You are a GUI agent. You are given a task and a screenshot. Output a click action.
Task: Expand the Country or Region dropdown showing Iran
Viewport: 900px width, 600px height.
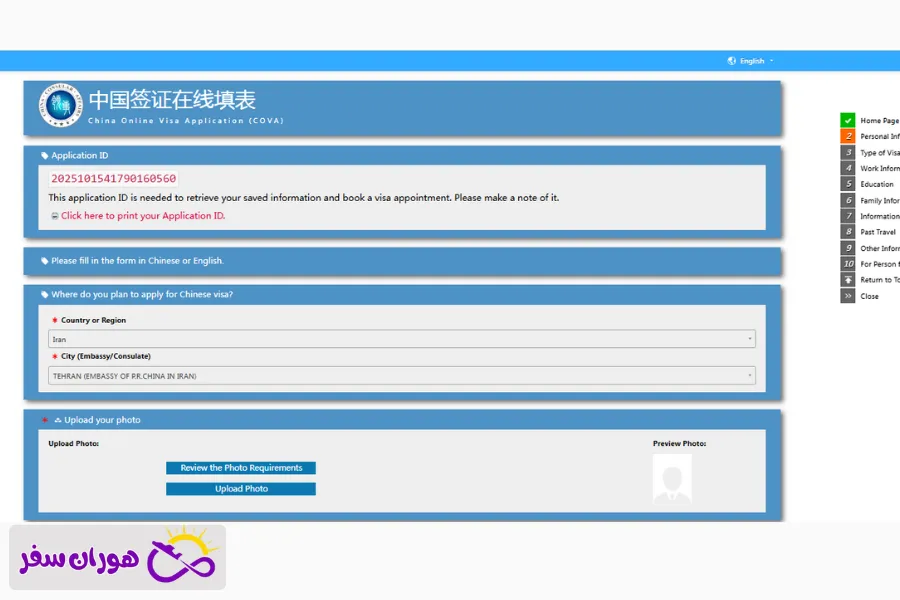[x=401, y=339]
